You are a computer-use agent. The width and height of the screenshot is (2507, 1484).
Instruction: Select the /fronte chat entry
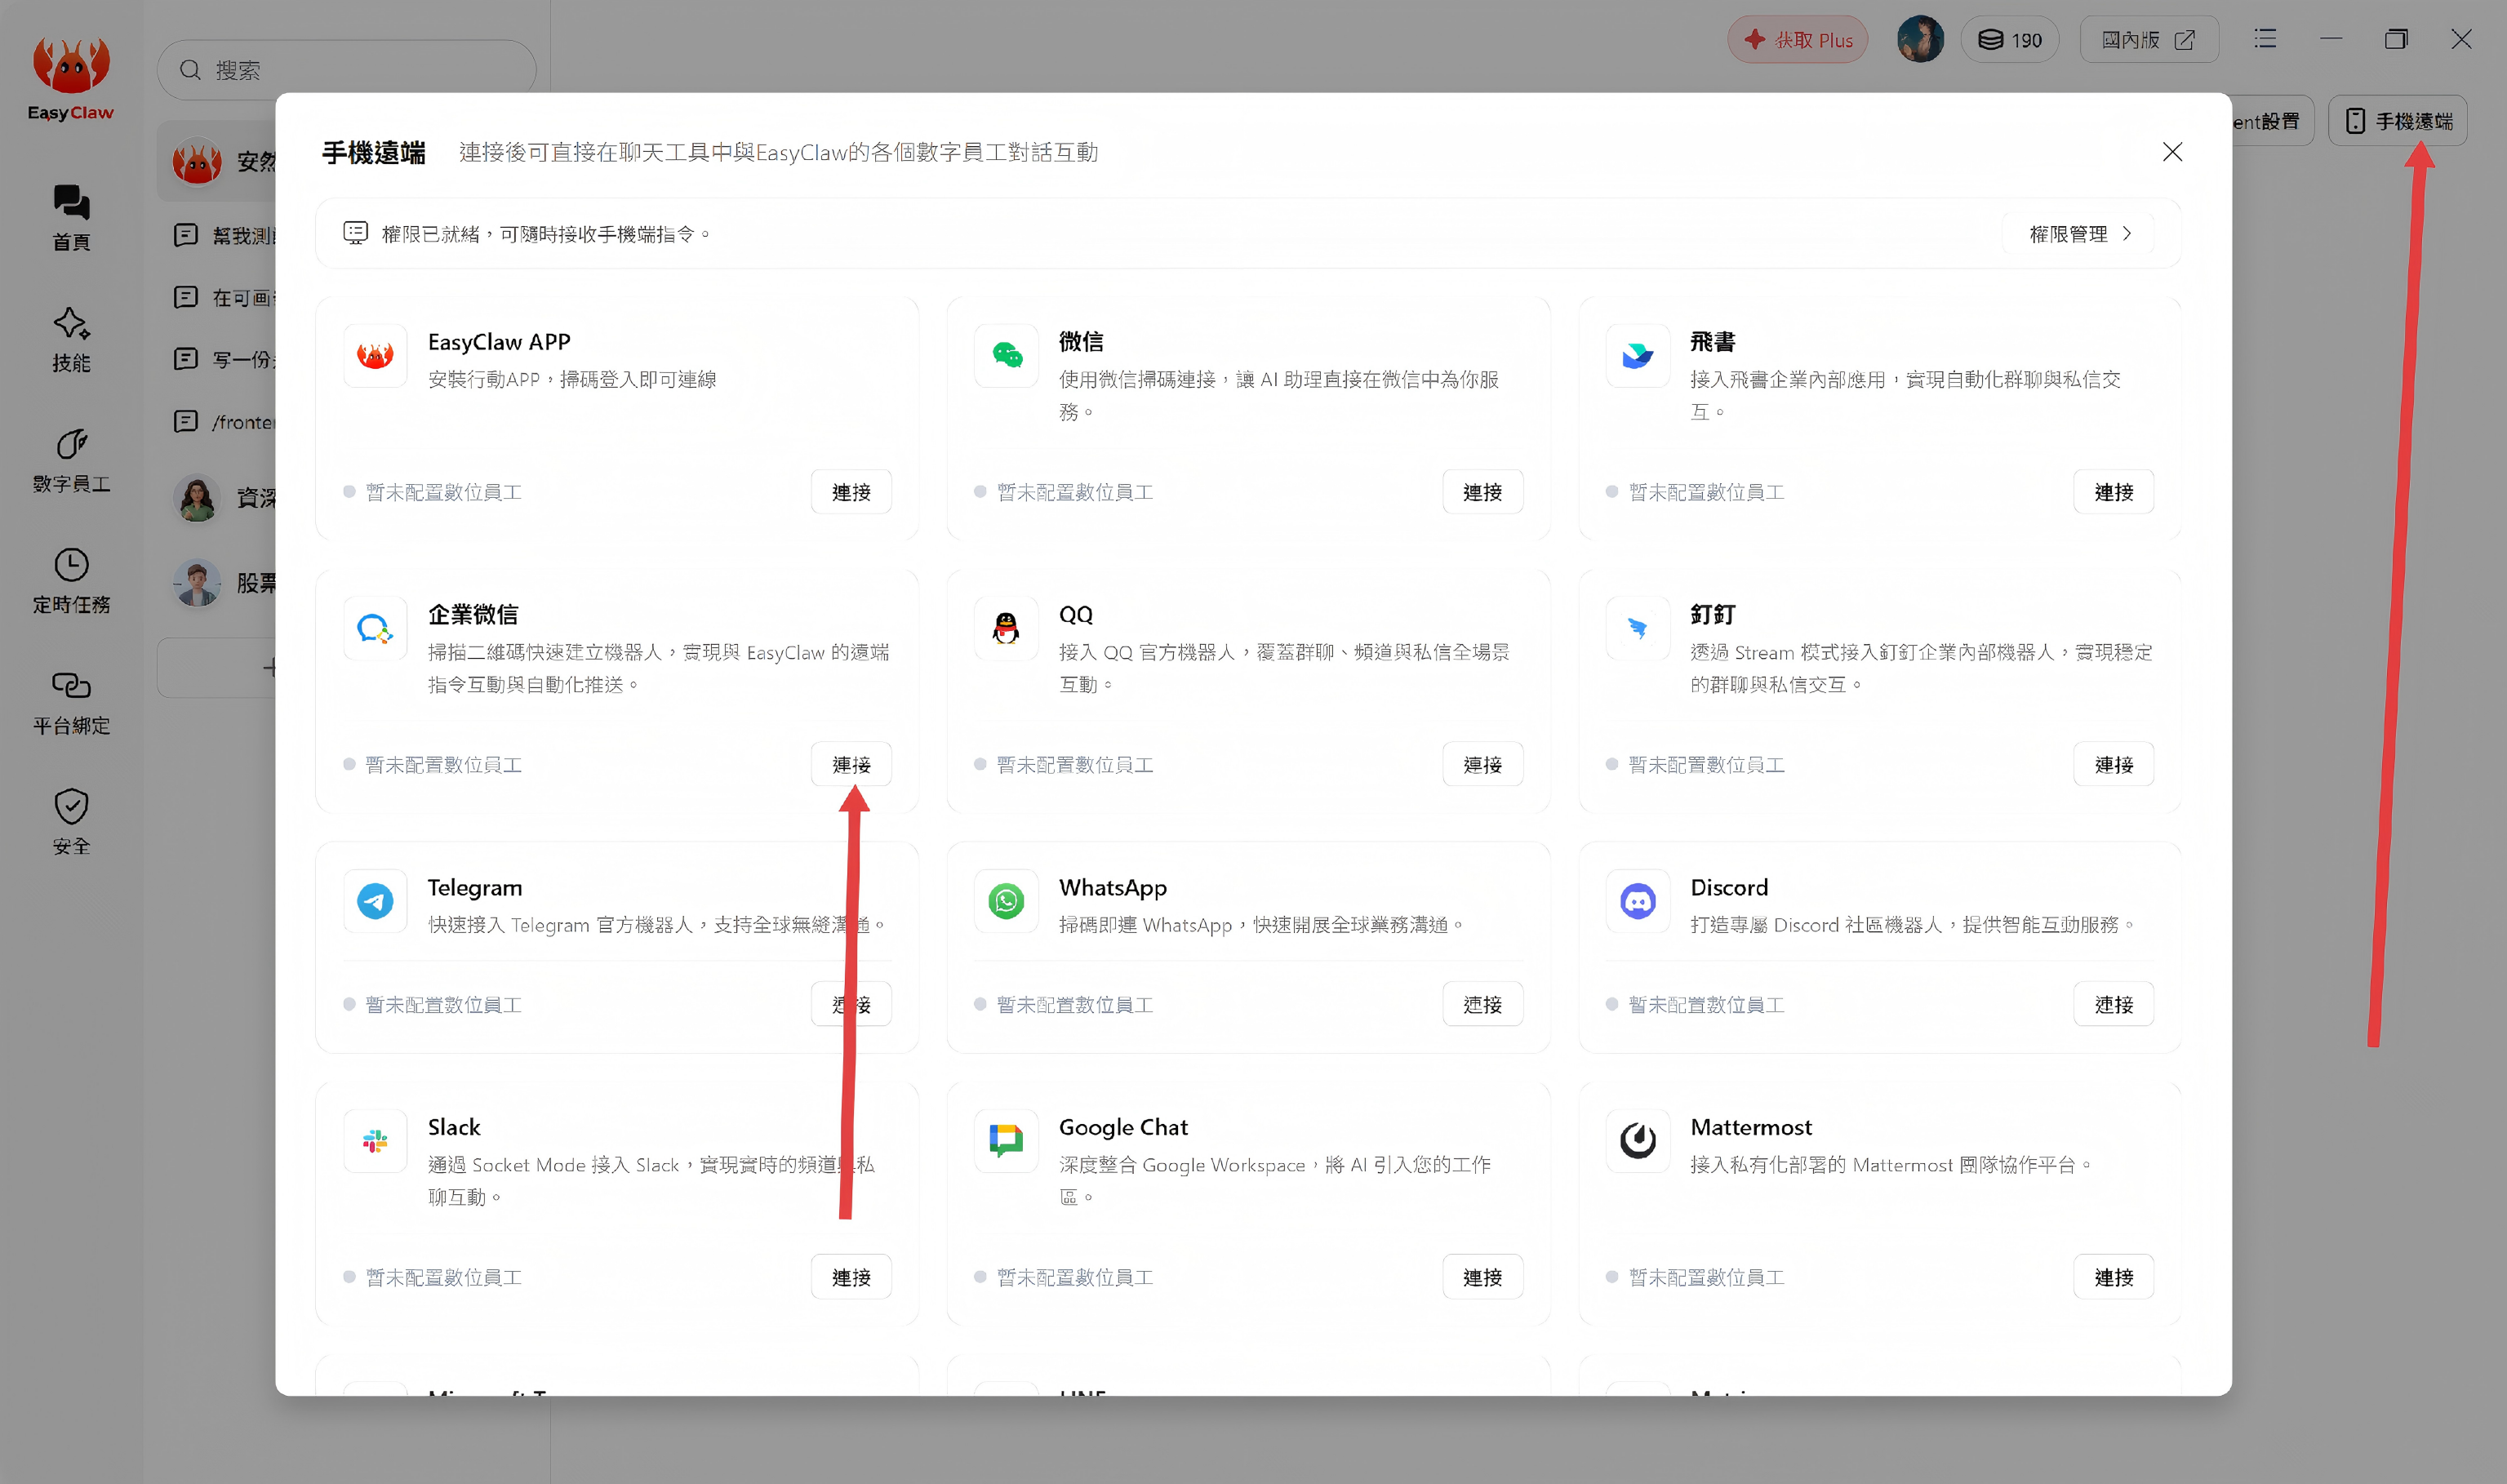pyautogui.click(x=225, y=422)
